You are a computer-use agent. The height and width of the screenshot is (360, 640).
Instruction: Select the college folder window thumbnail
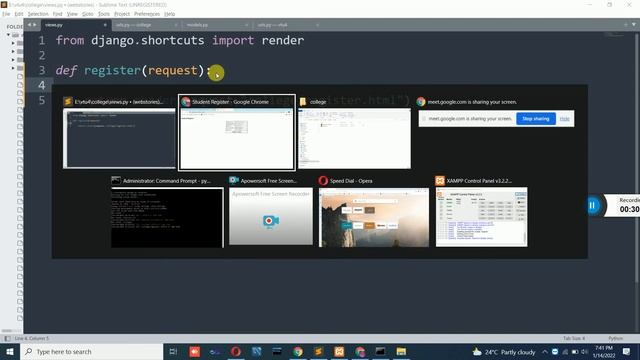(354, 138)
